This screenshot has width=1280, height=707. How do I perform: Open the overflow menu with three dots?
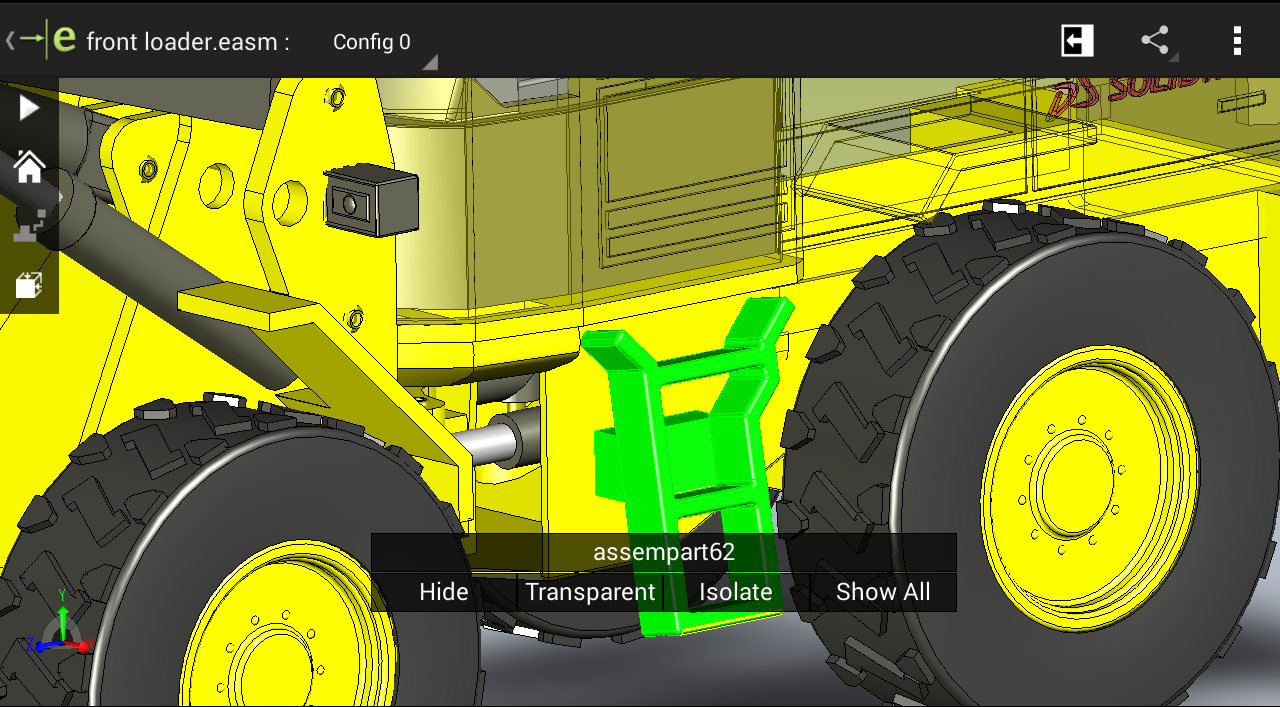[1237, 41]
